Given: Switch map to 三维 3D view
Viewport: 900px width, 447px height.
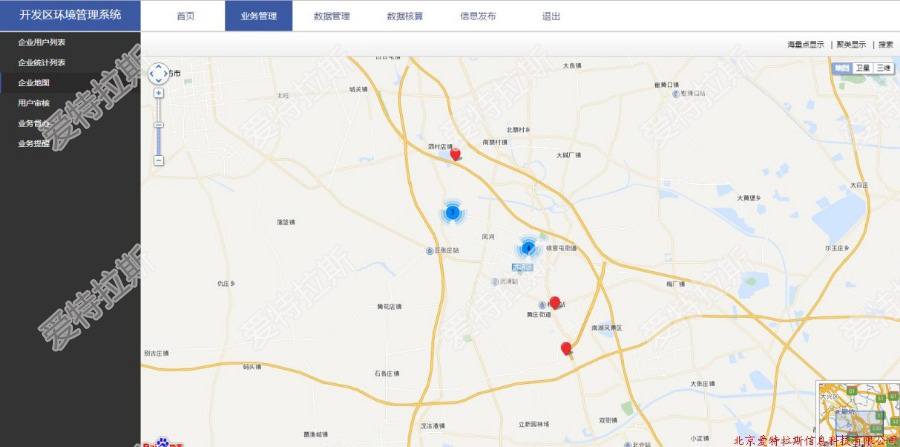Looking at the screenshot, I should [883, 67].
